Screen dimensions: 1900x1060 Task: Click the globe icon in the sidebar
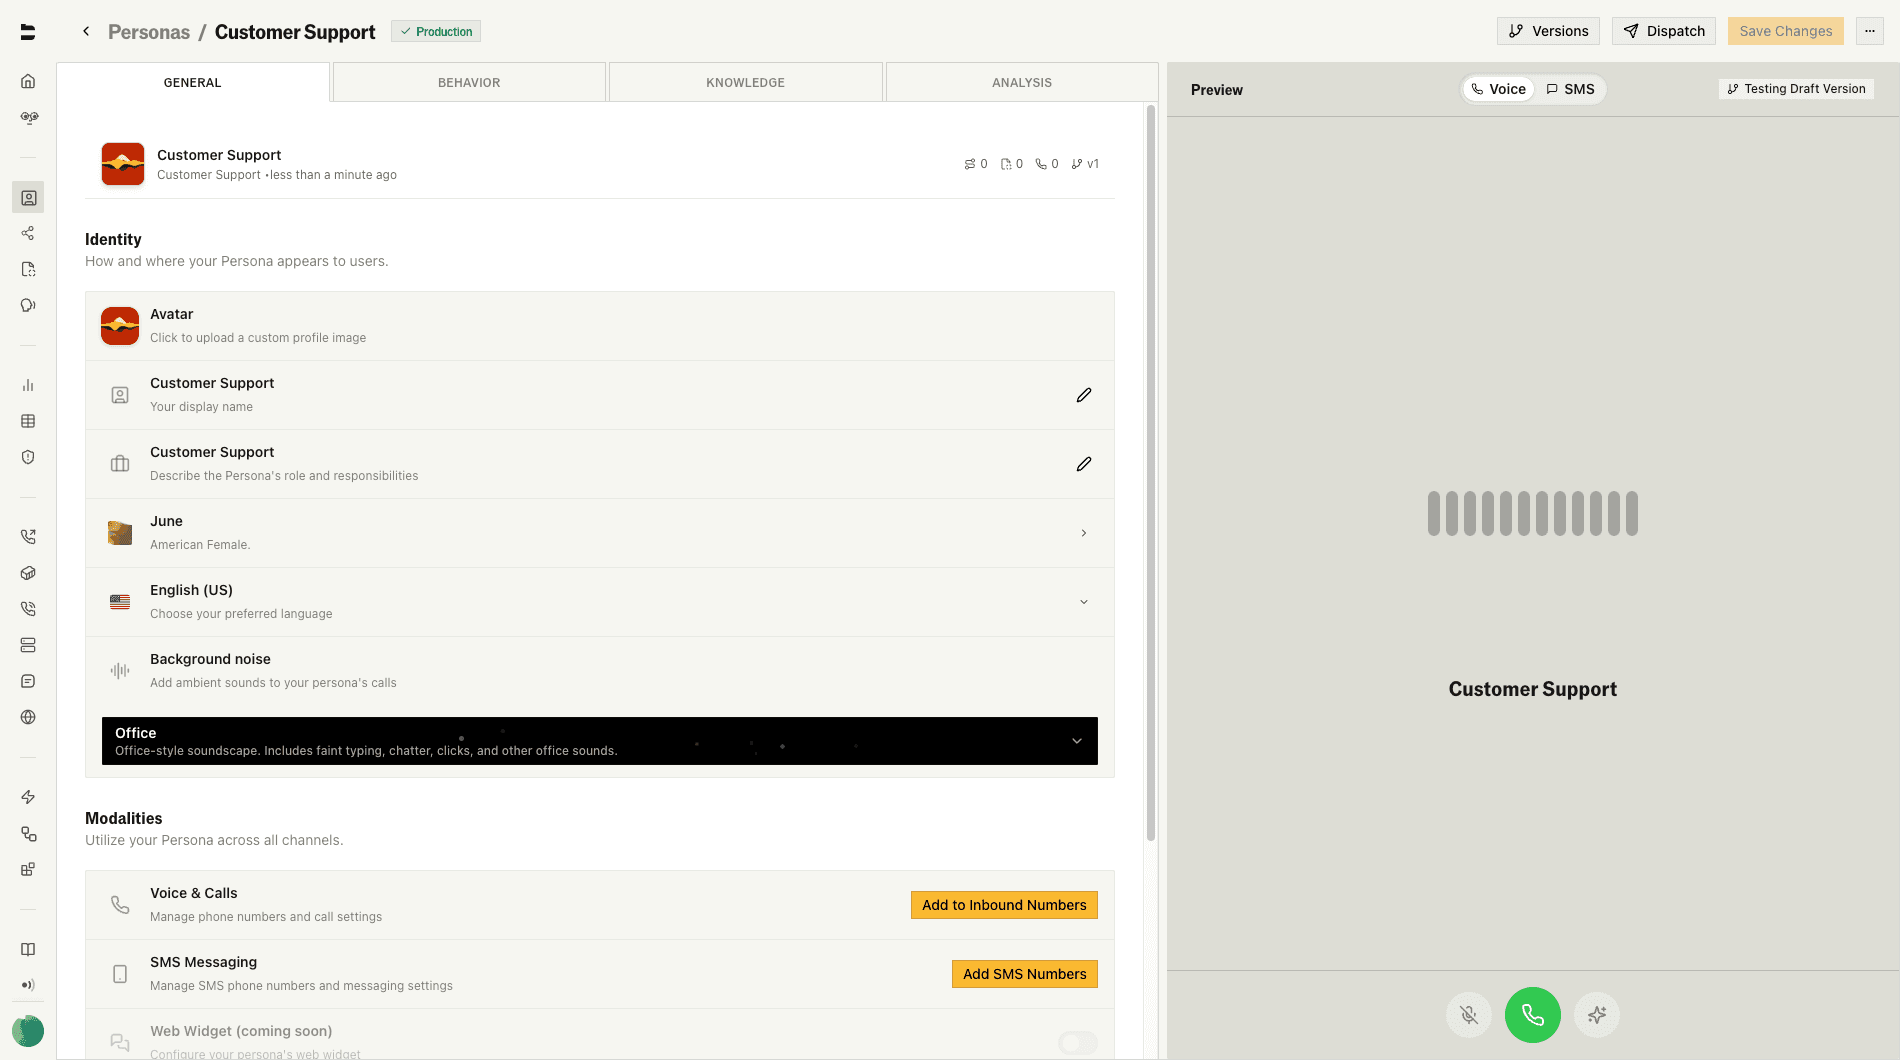28,717
